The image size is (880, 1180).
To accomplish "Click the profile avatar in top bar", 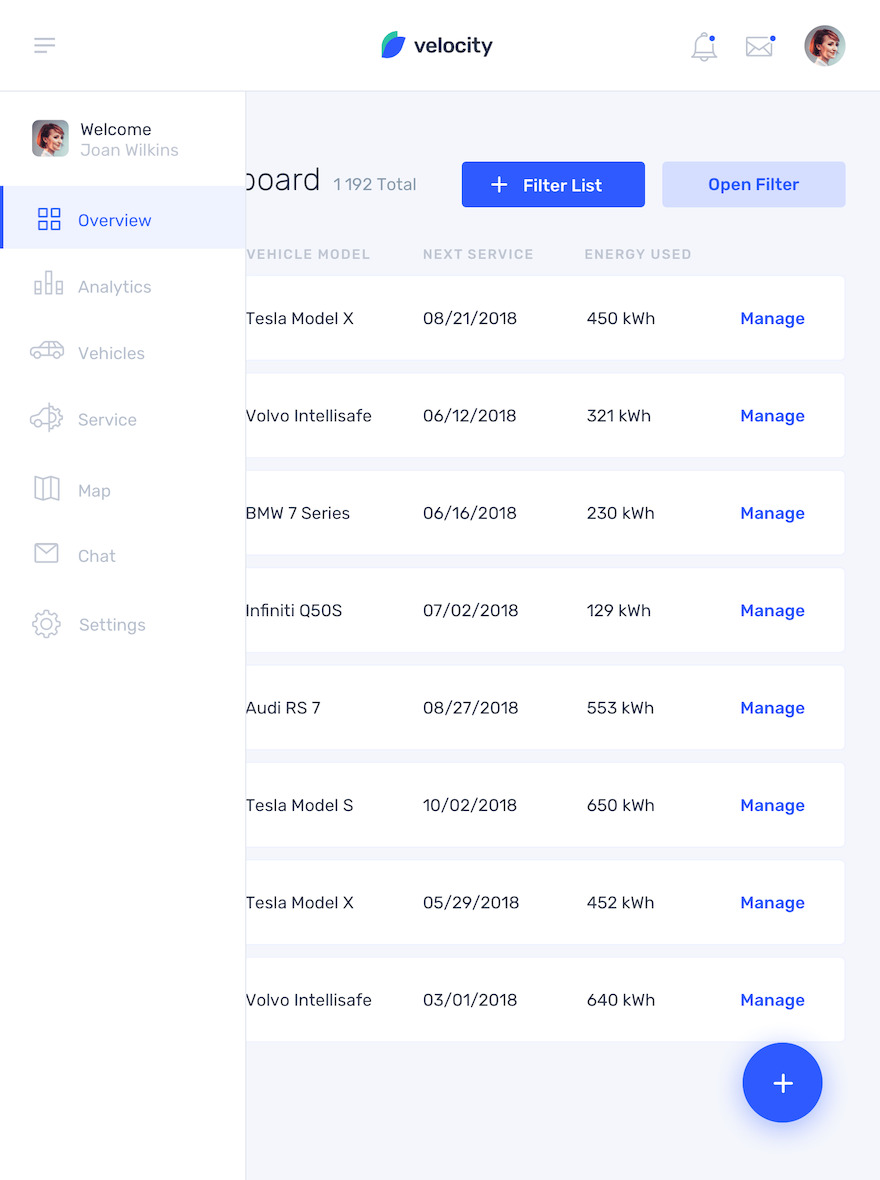I will (x=824, y=46).
